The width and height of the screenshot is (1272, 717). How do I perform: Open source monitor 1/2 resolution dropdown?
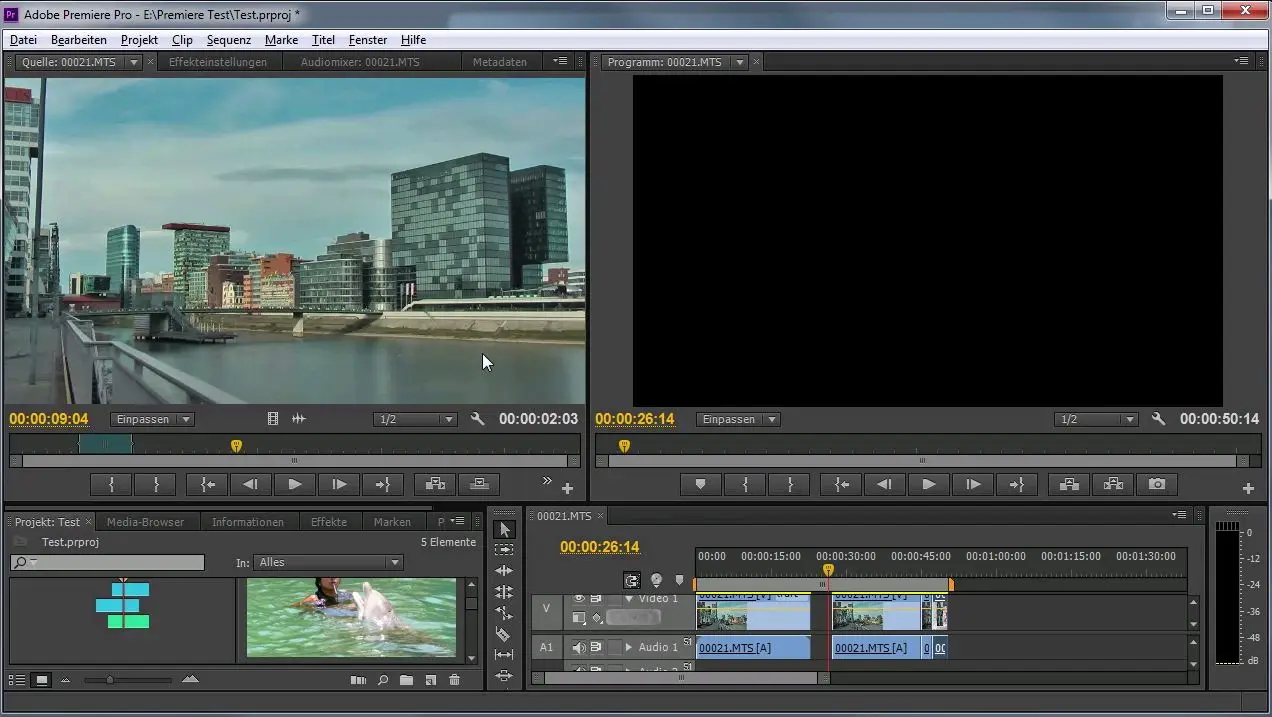(x=415, y=419)
